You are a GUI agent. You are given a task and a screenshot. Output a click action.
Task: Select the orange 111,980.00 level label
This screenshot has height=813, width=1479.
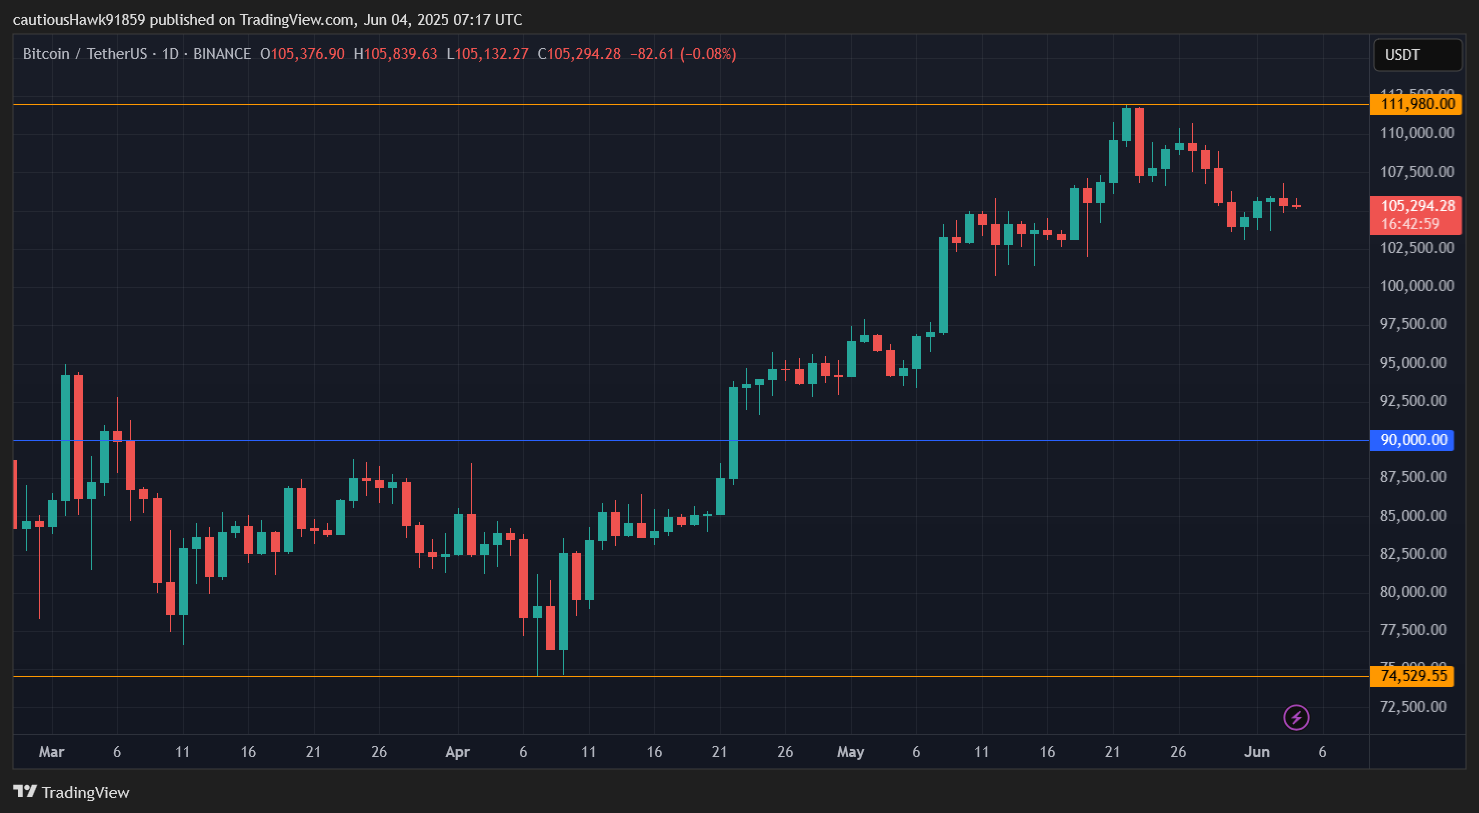(1414, 104)
